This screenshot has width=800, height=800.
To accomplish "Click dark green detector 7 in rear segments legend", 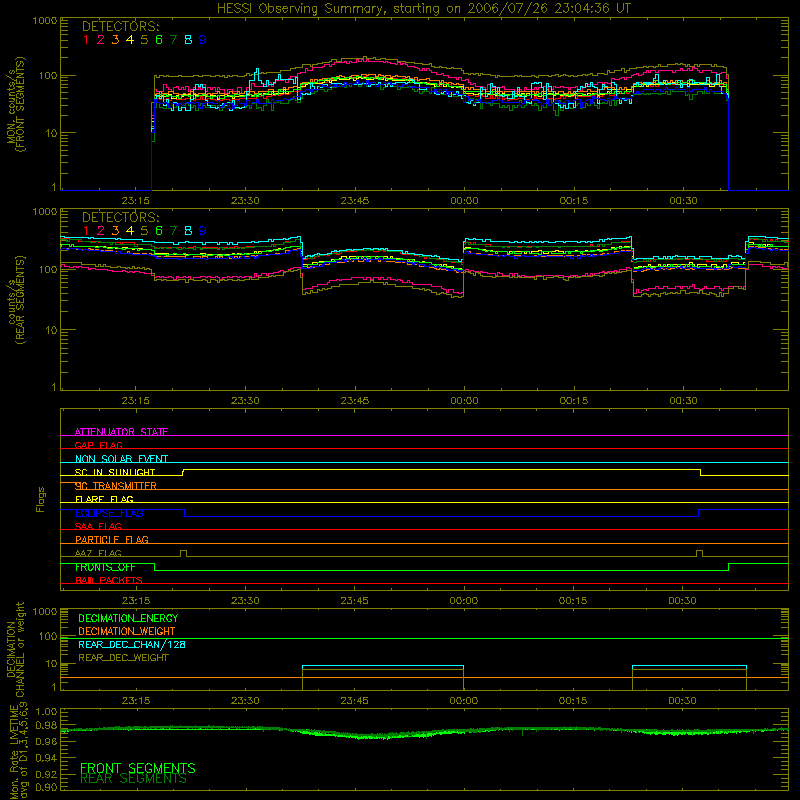I will click(x=173, y=231).
